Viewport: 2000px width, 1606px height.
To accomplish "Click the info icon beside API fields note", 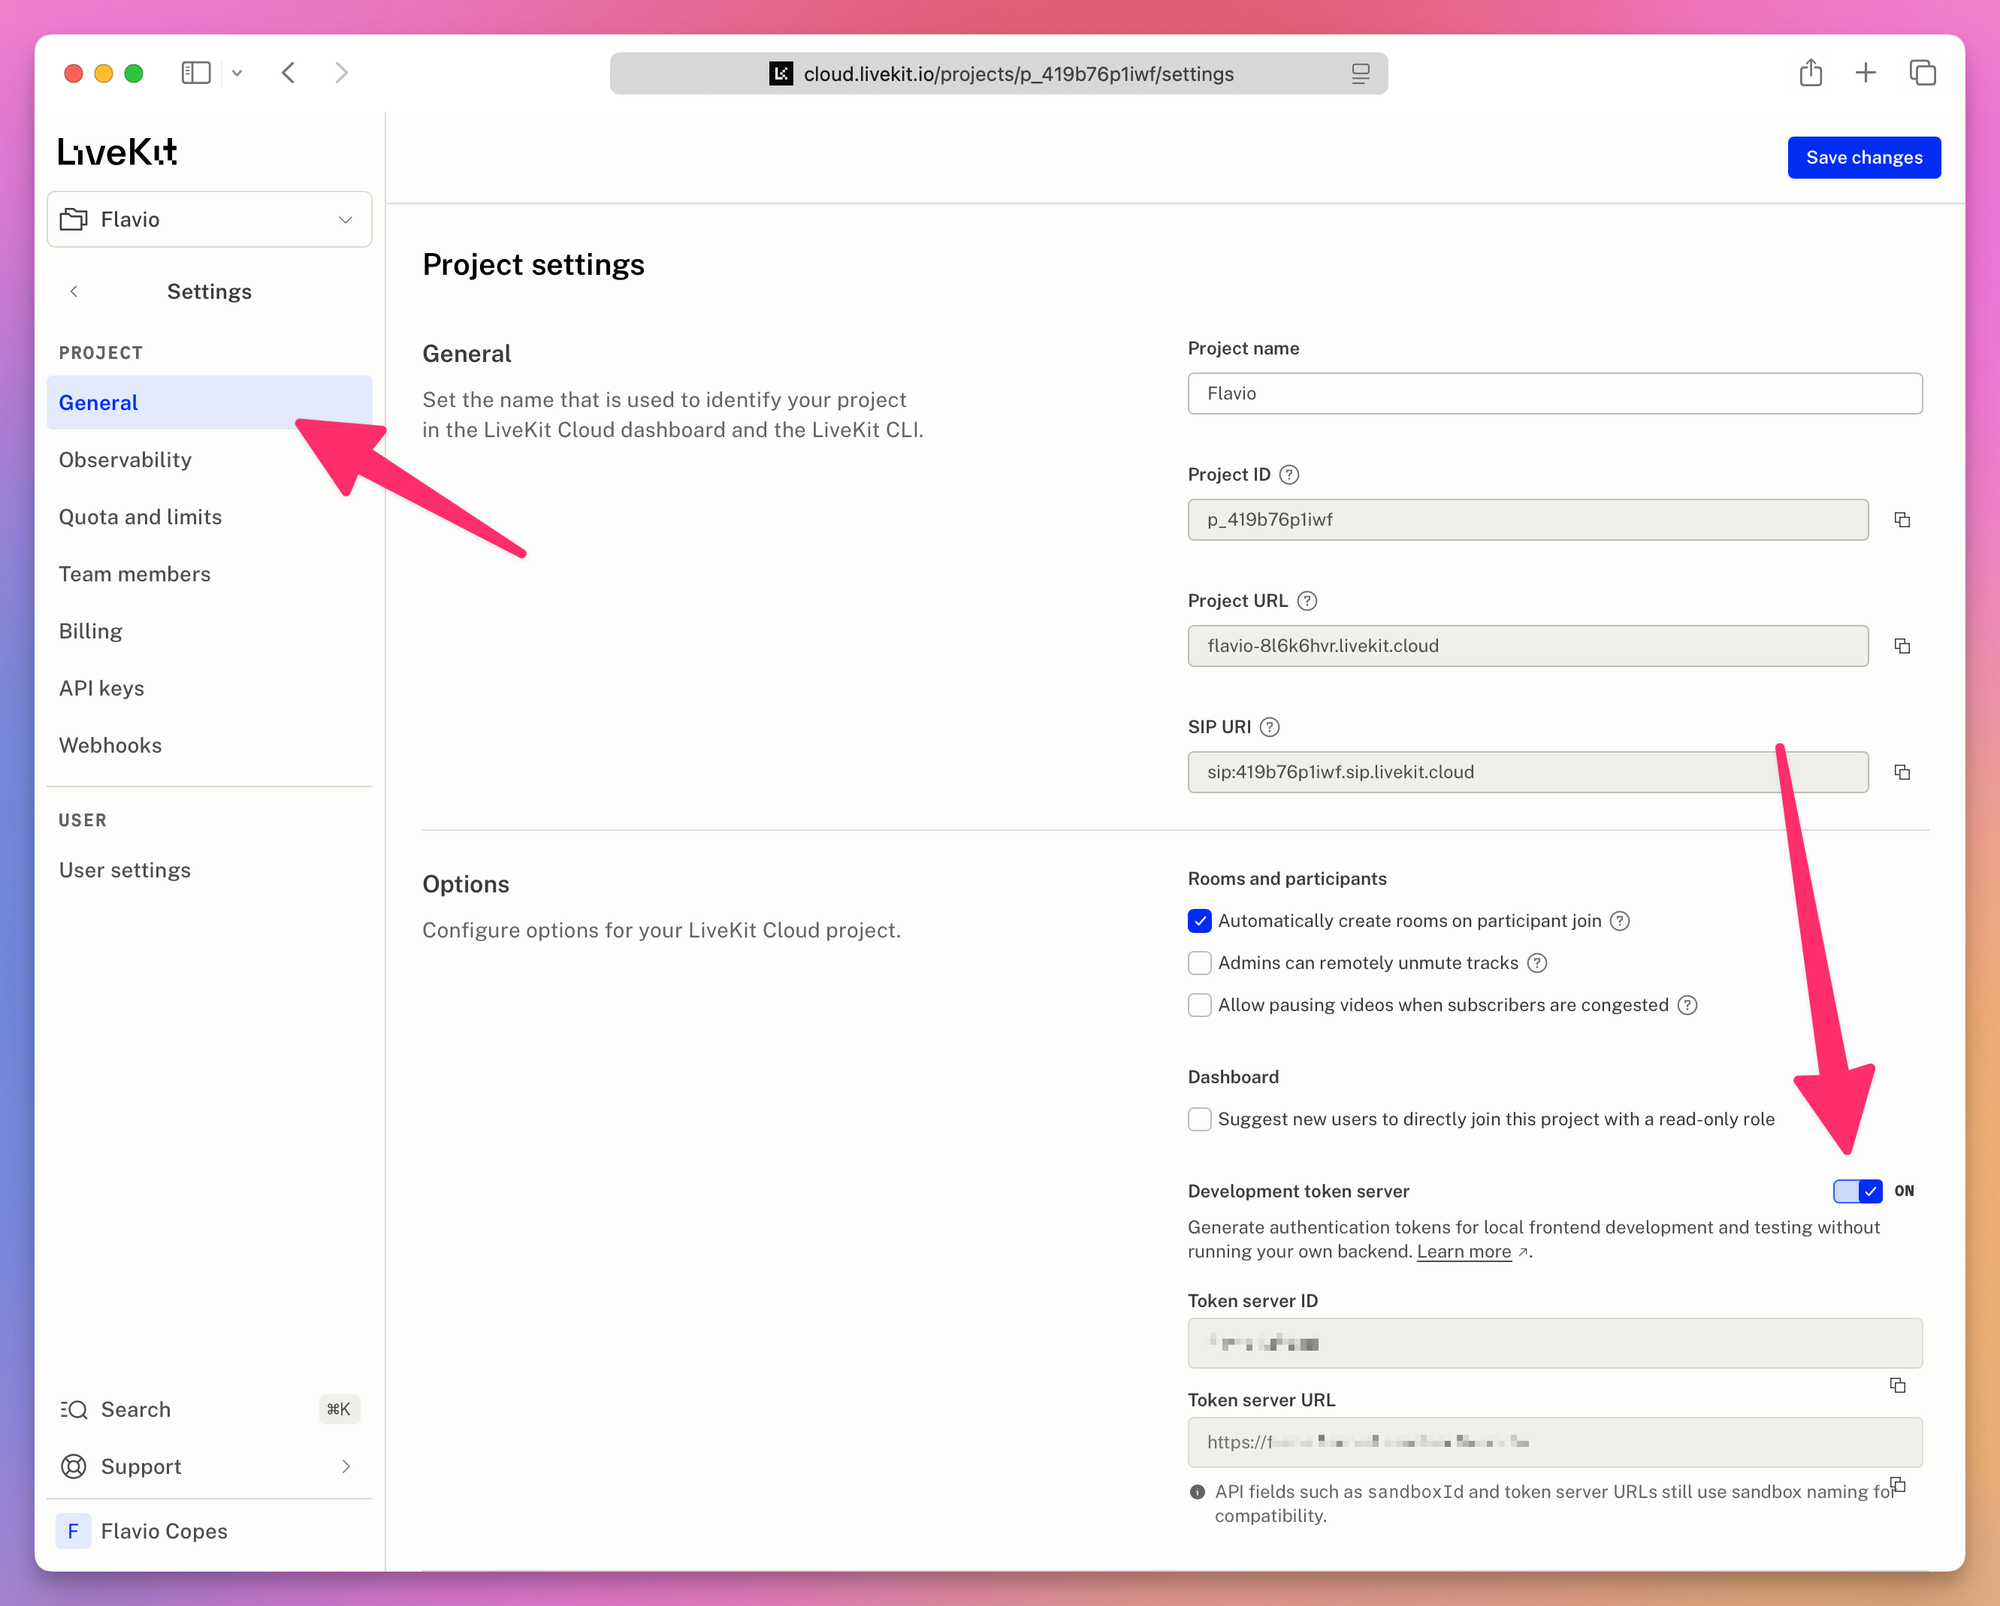I will coord(1197,1492).
